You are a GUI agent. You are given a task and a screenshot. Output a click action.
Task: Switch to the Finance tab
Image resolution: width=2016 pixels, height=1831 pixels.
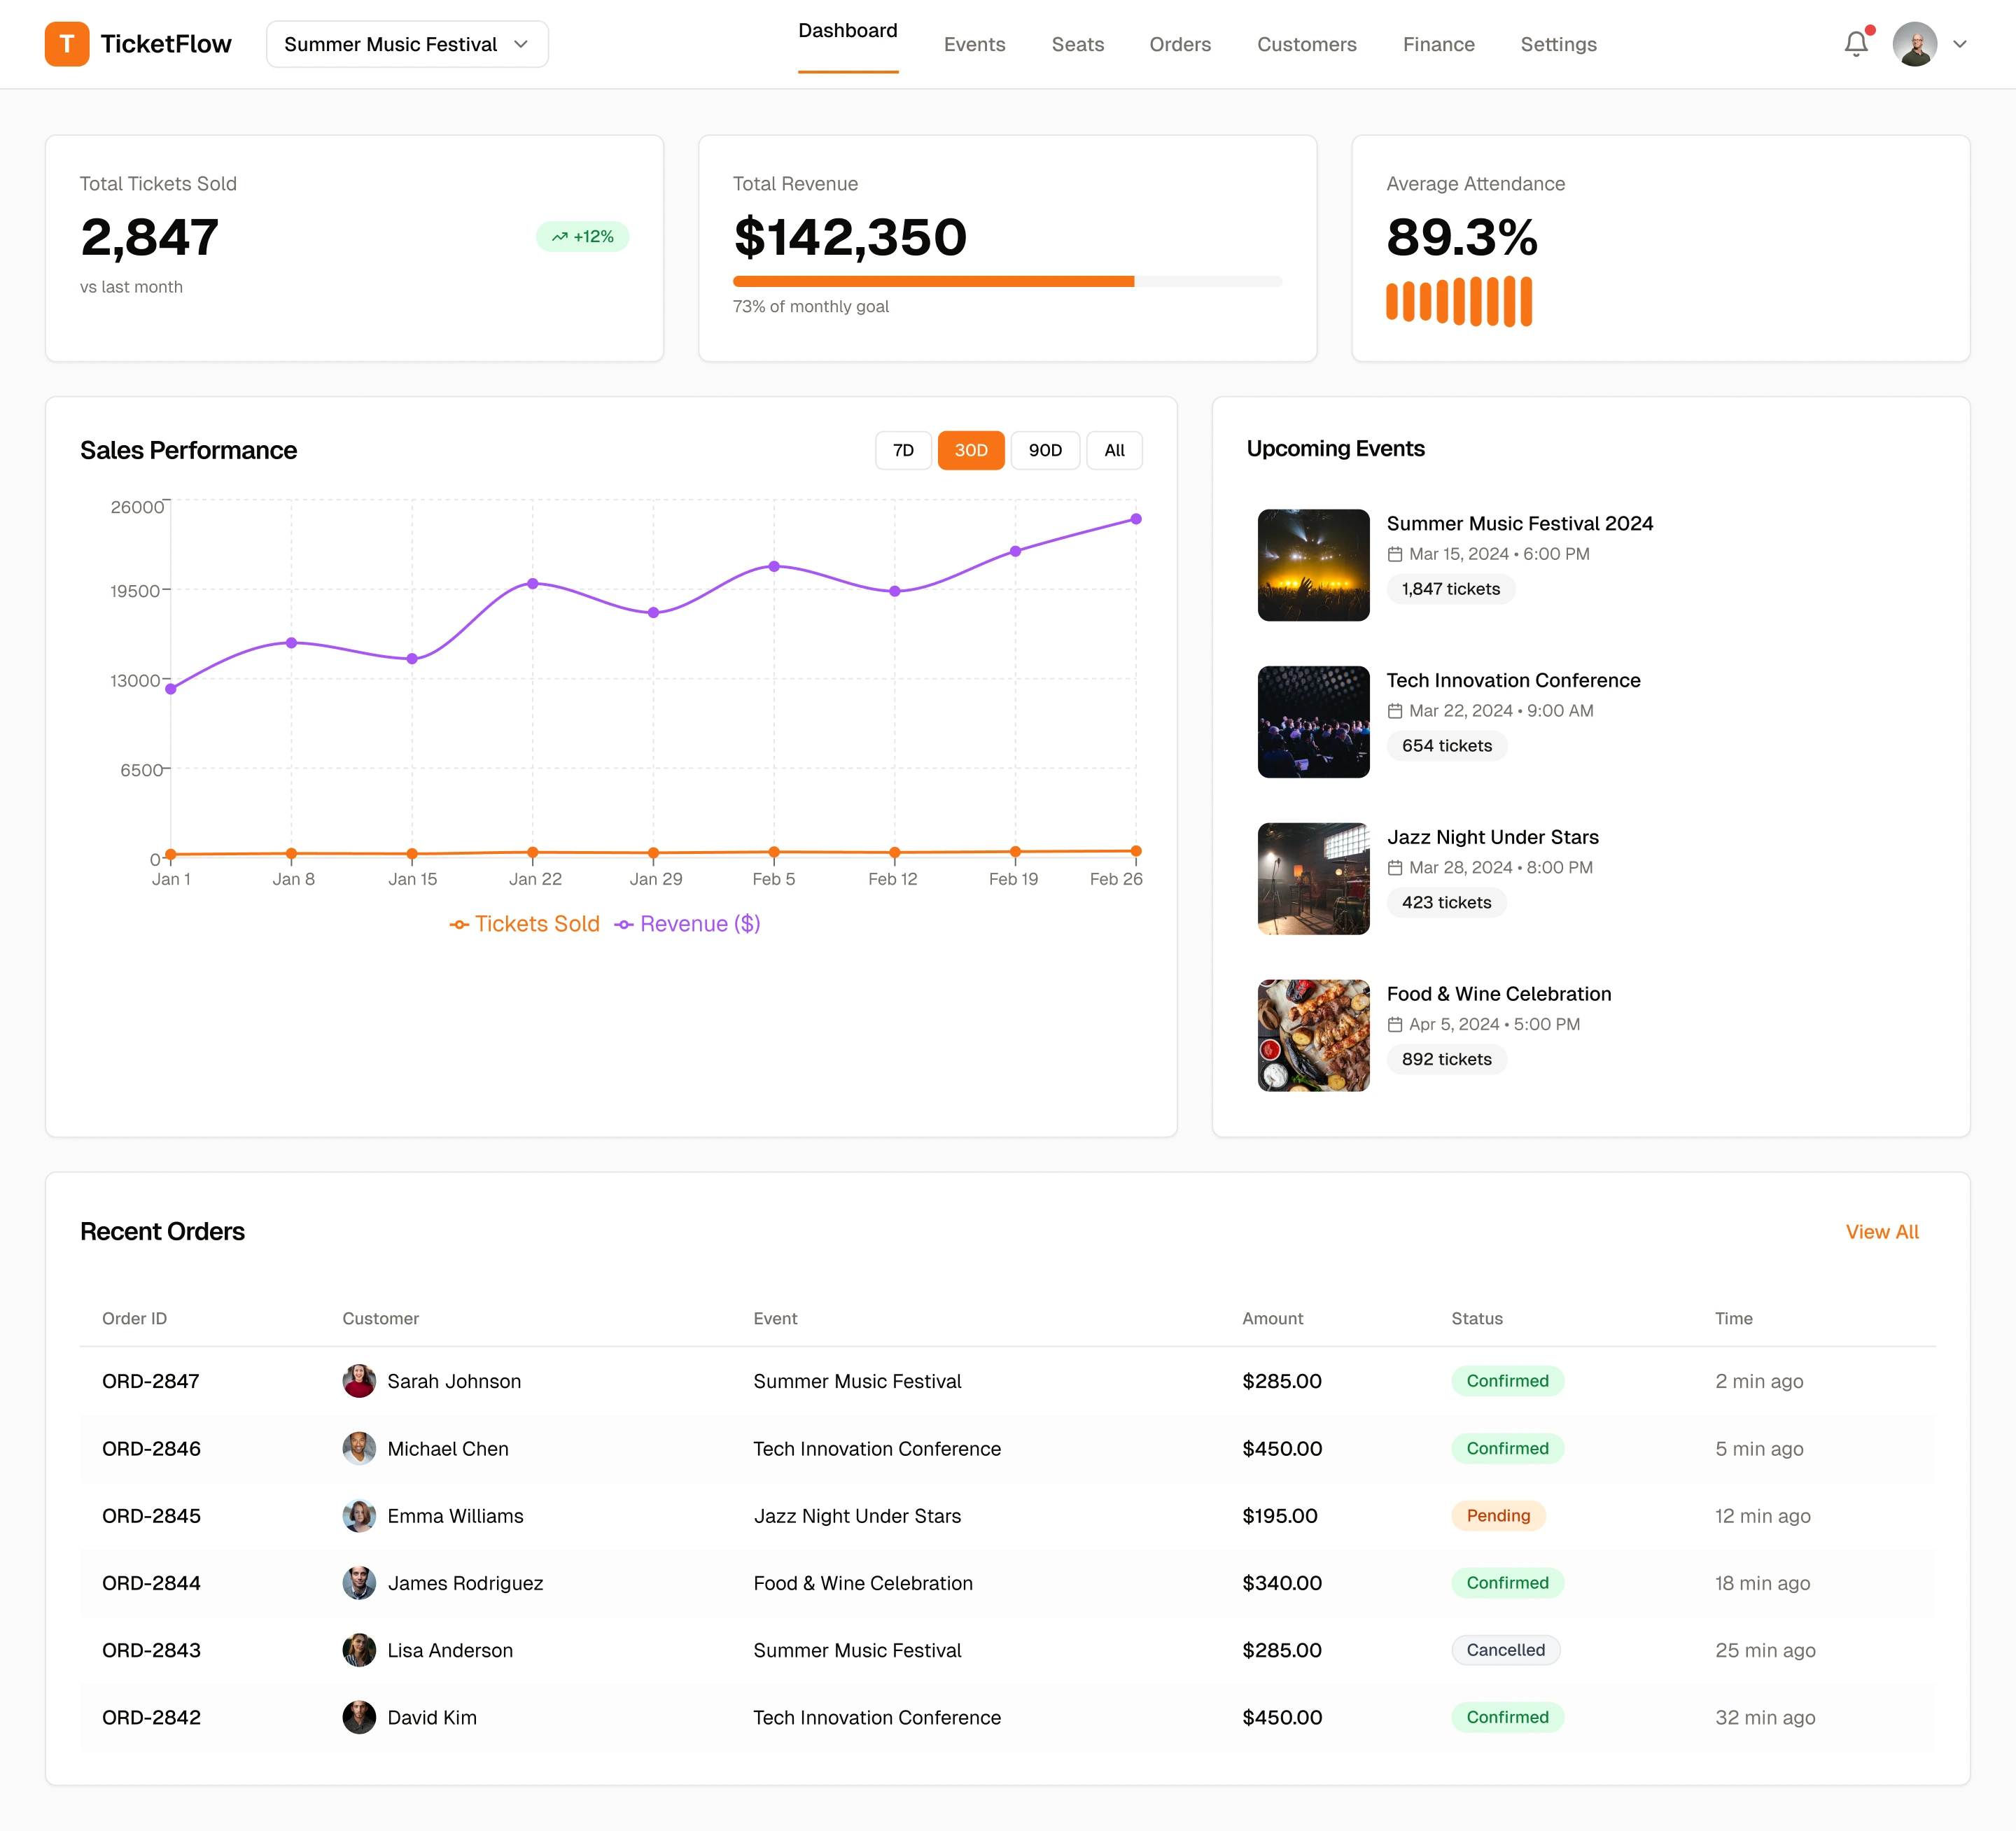(x=1438, y=44)
